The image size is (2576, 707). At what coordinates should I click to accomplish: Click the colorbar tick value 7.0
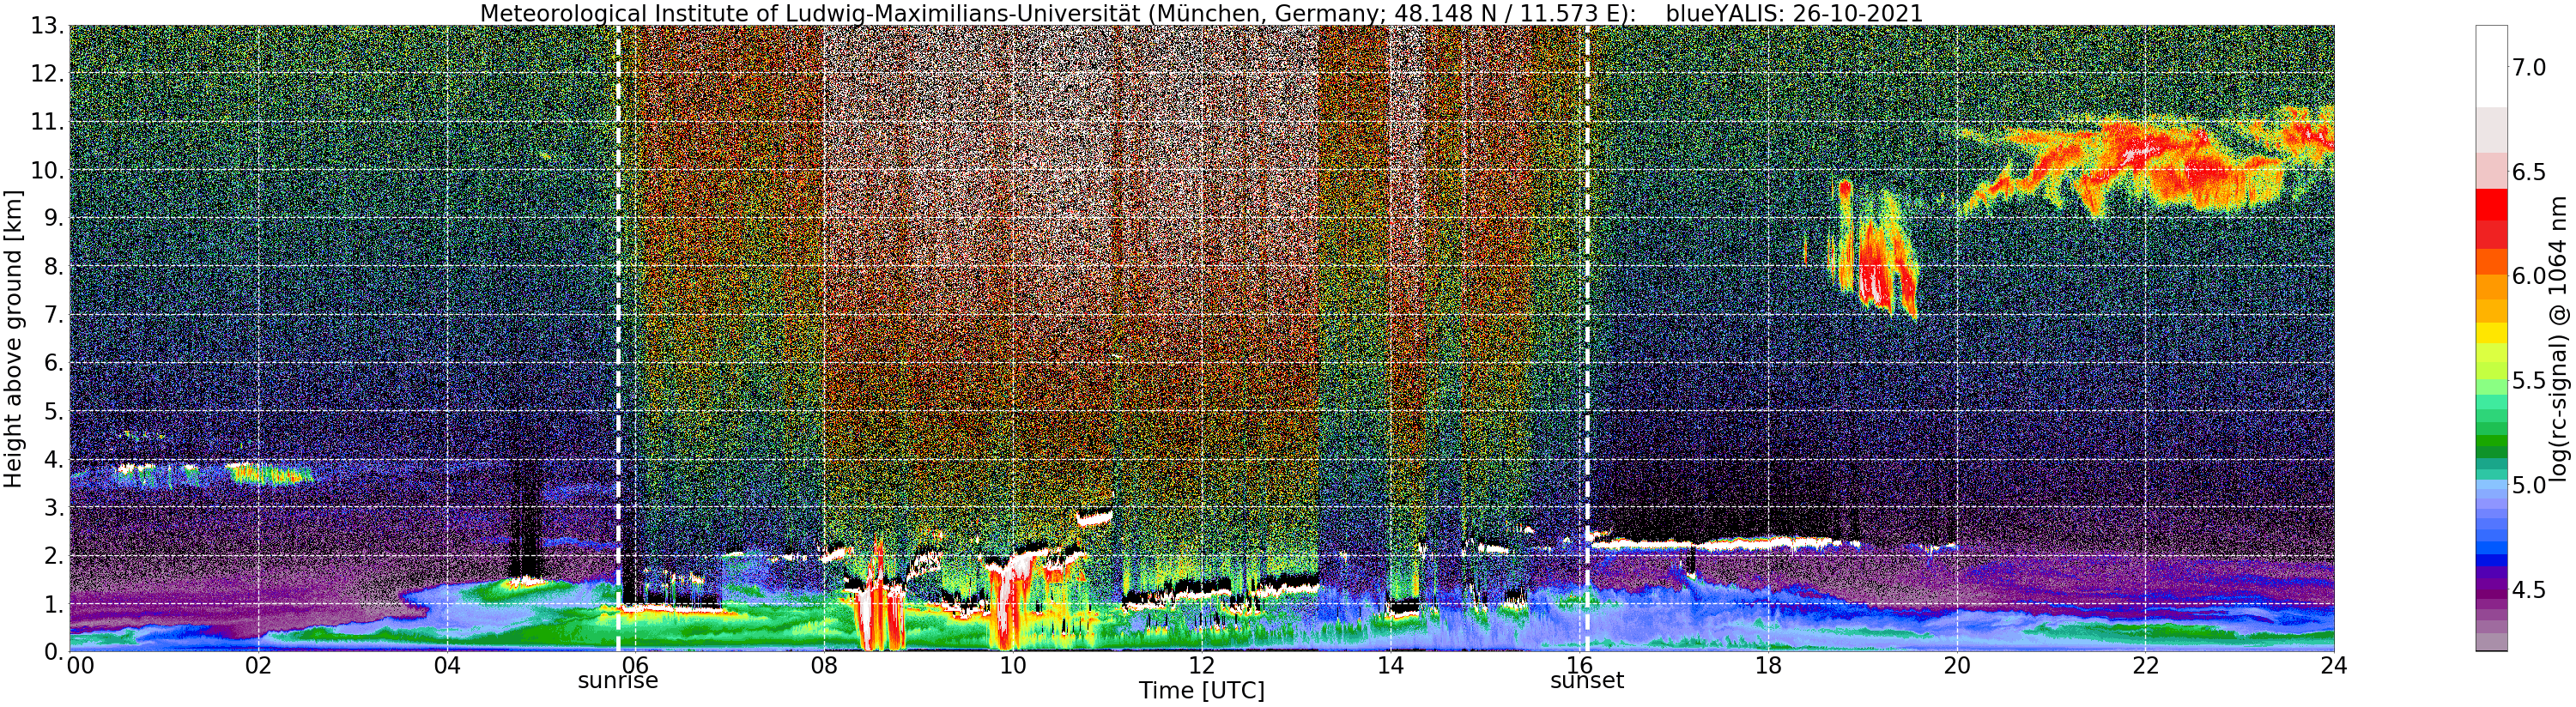pyautogui.click(x=2527, y=67)
